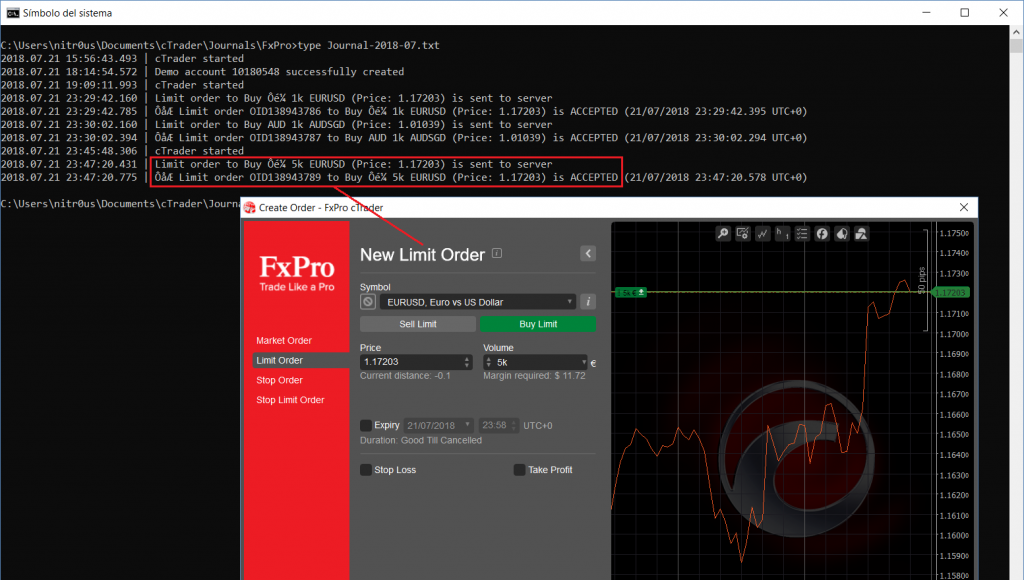
Task: Click the 1.17500 price axis label
Action: coord(954,233)
